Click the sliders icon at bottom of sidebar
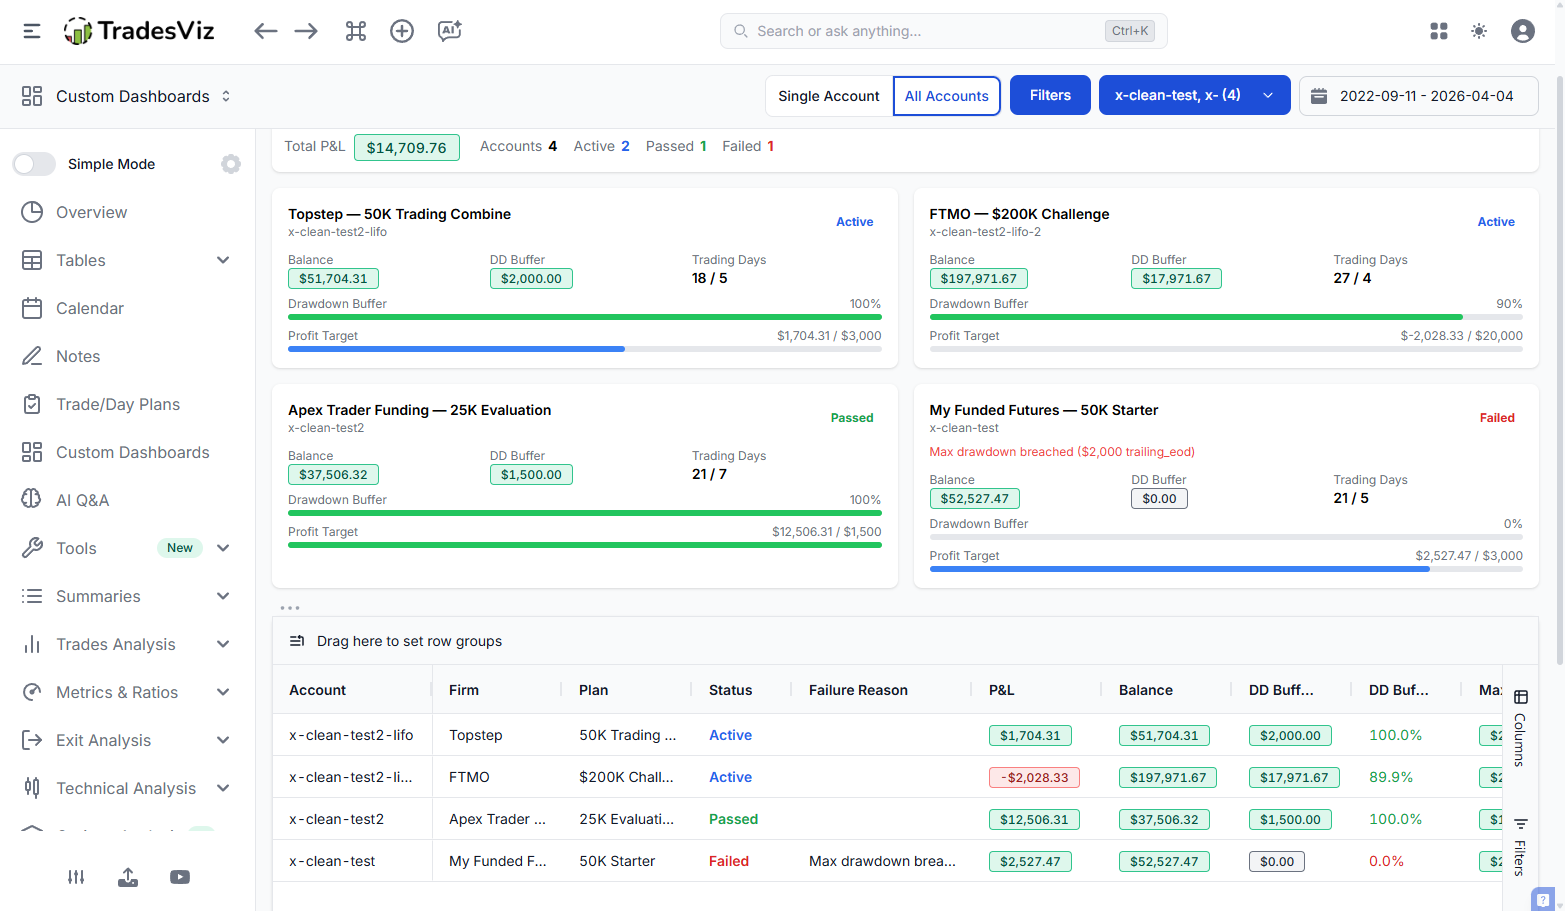Screen dimensions: 1565x911 tap(76, 877)
